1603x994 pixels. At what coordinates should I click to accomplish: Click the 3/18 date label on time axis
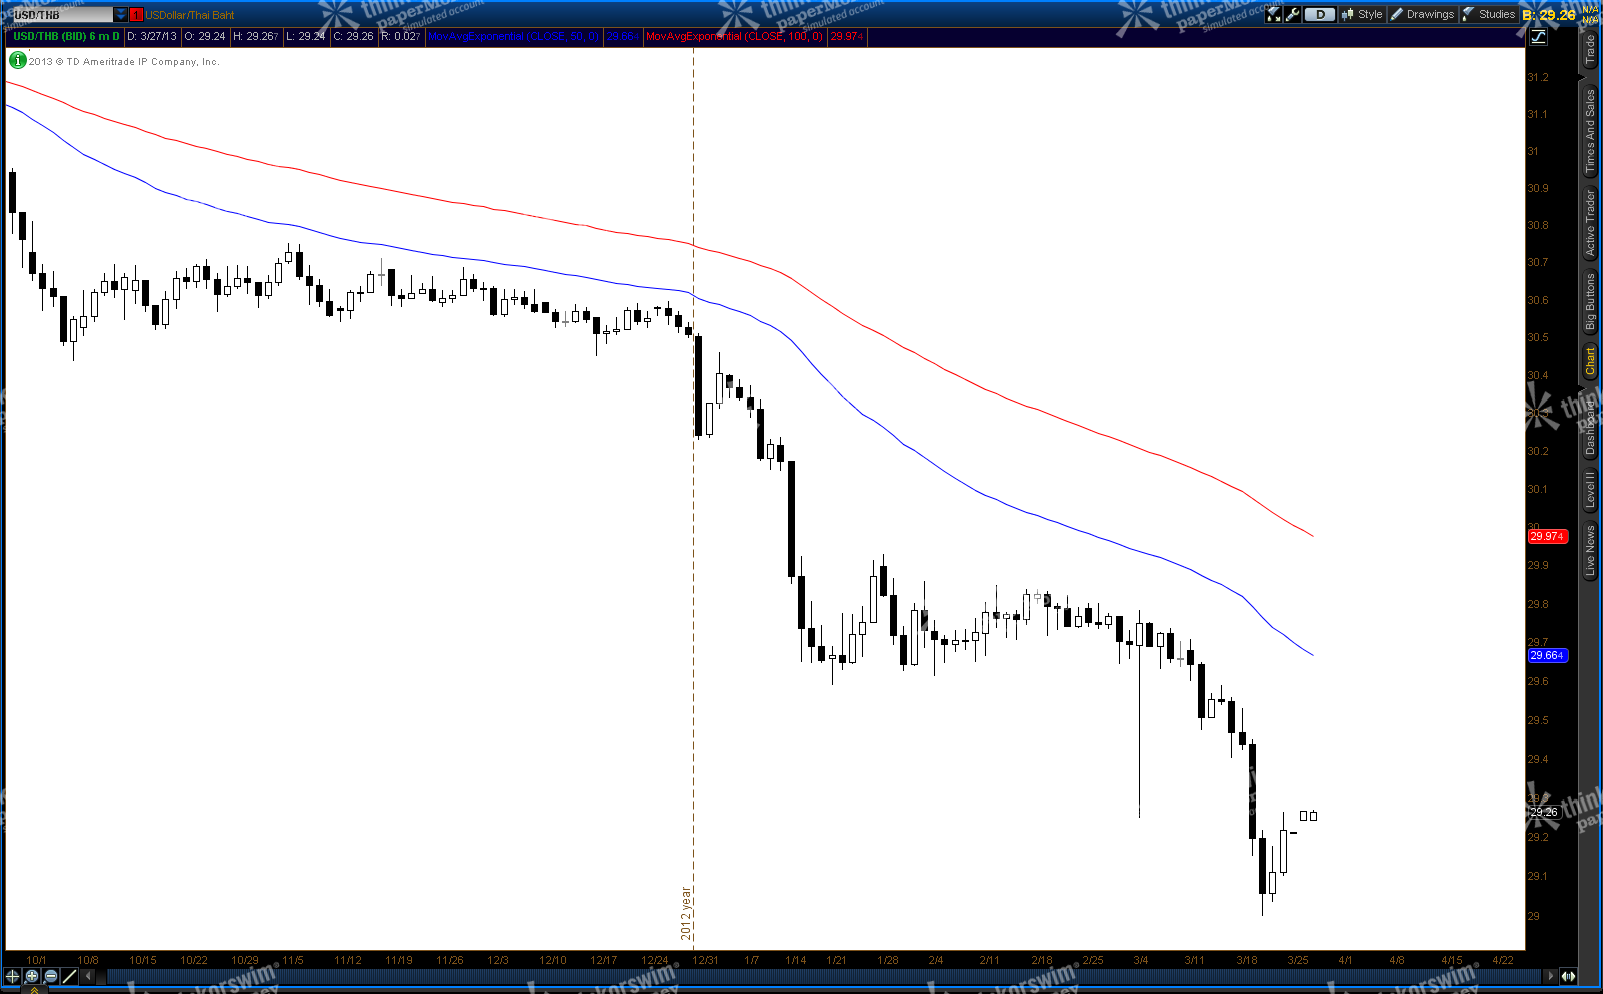1247,960
